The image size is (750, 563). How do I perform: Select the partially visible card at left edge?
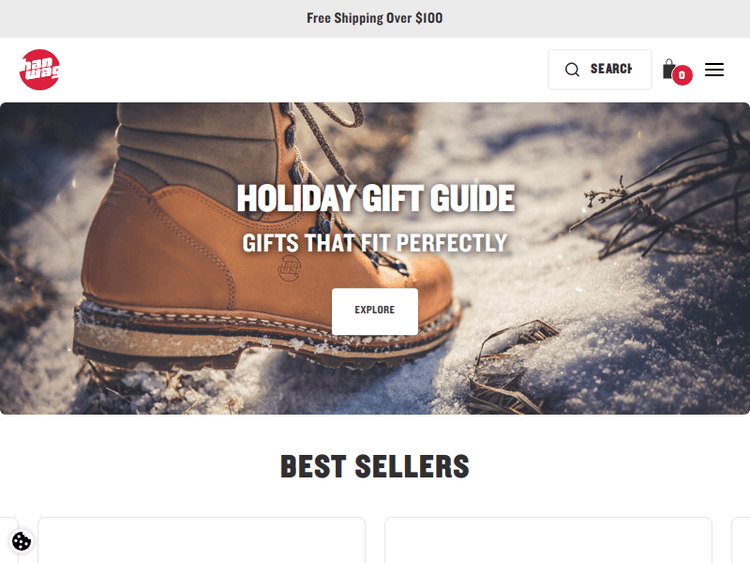(x=9, y=540)
